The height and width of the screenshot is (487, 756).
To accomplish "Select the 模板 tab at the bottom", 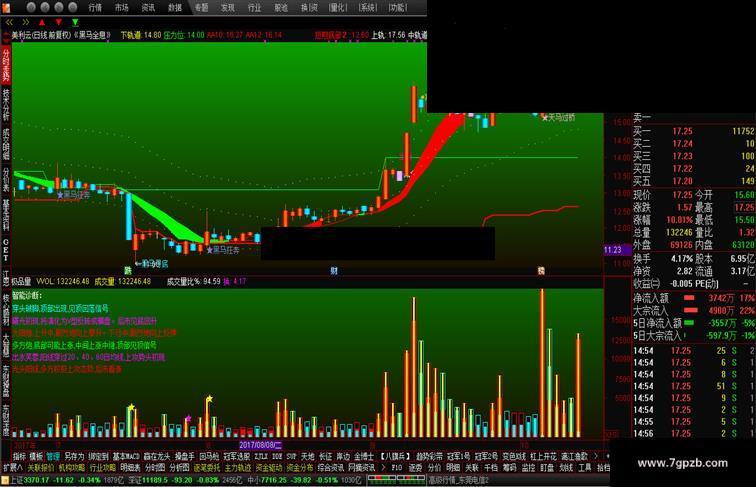I will point(36,456).
